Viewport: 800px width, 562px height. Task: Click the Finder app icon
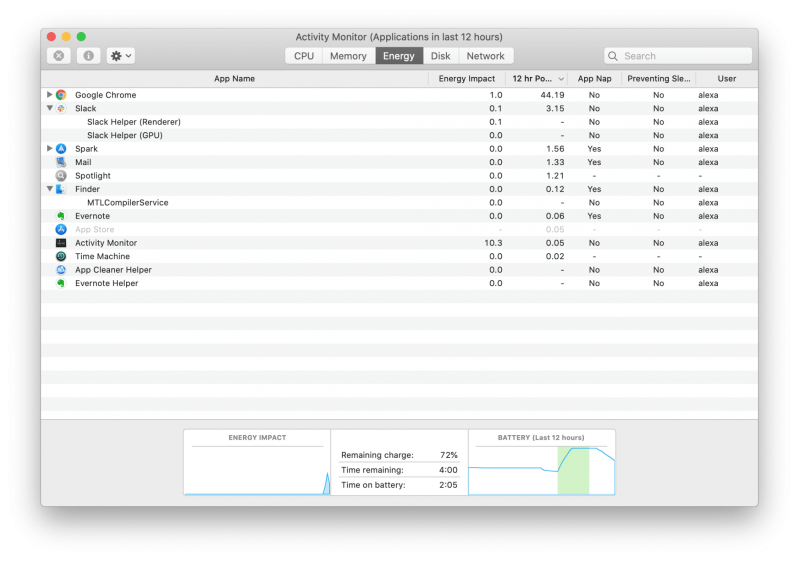pyautogui.click(x=61, y=189)
